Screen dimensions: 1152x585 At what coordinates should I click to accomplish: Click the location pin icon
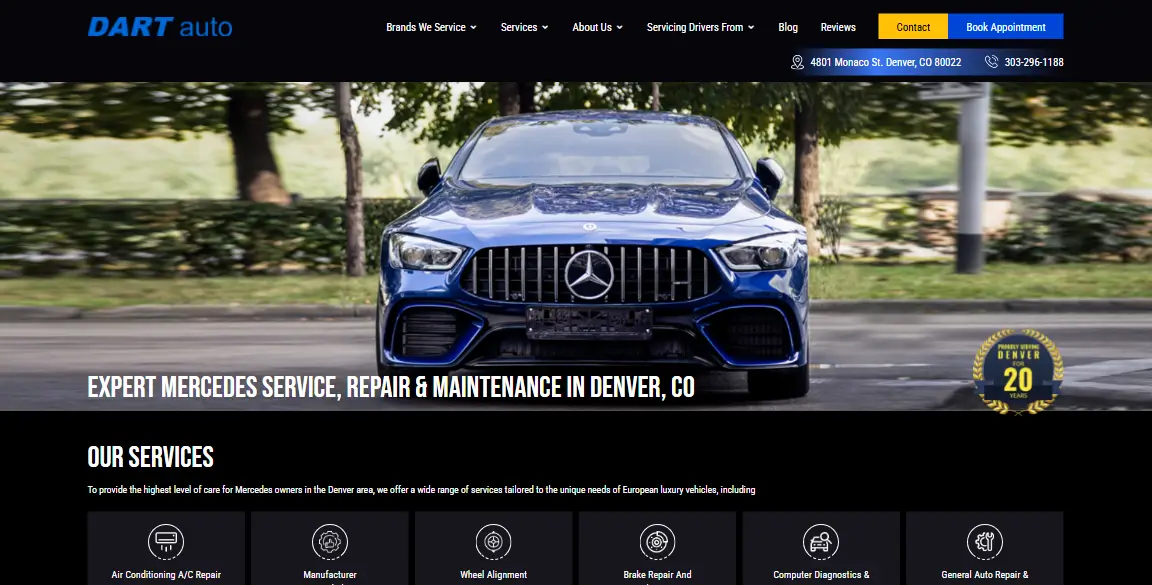797,62
